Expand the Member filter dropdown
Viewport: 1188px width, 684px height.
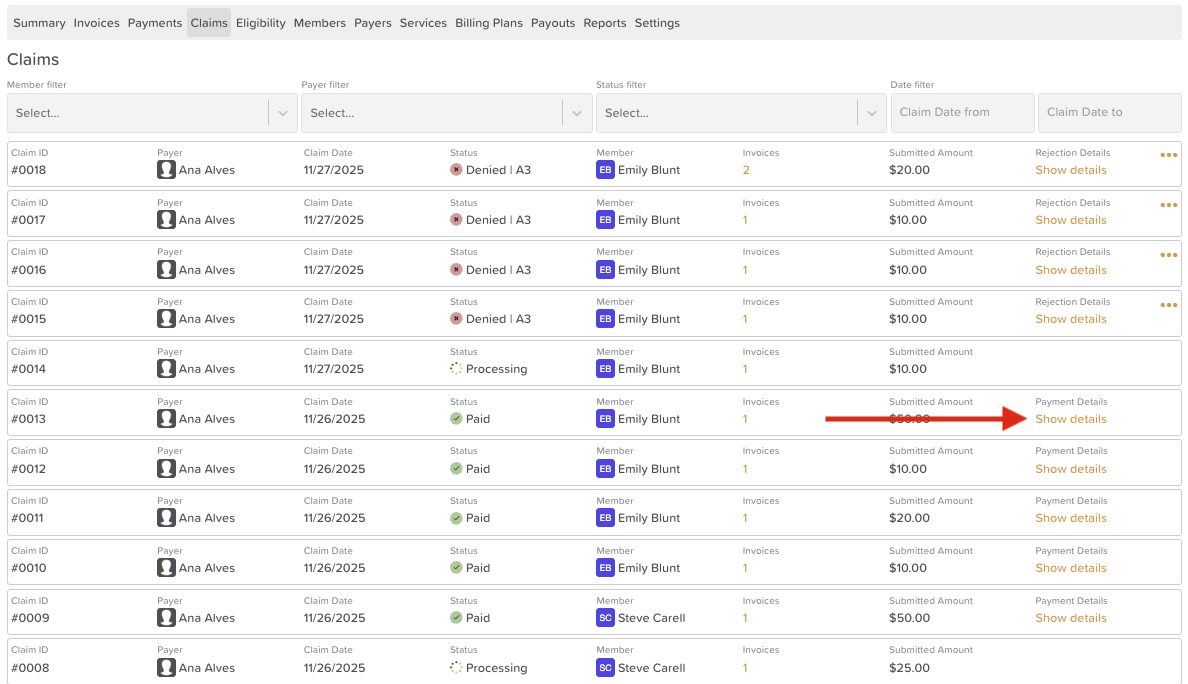283,113
